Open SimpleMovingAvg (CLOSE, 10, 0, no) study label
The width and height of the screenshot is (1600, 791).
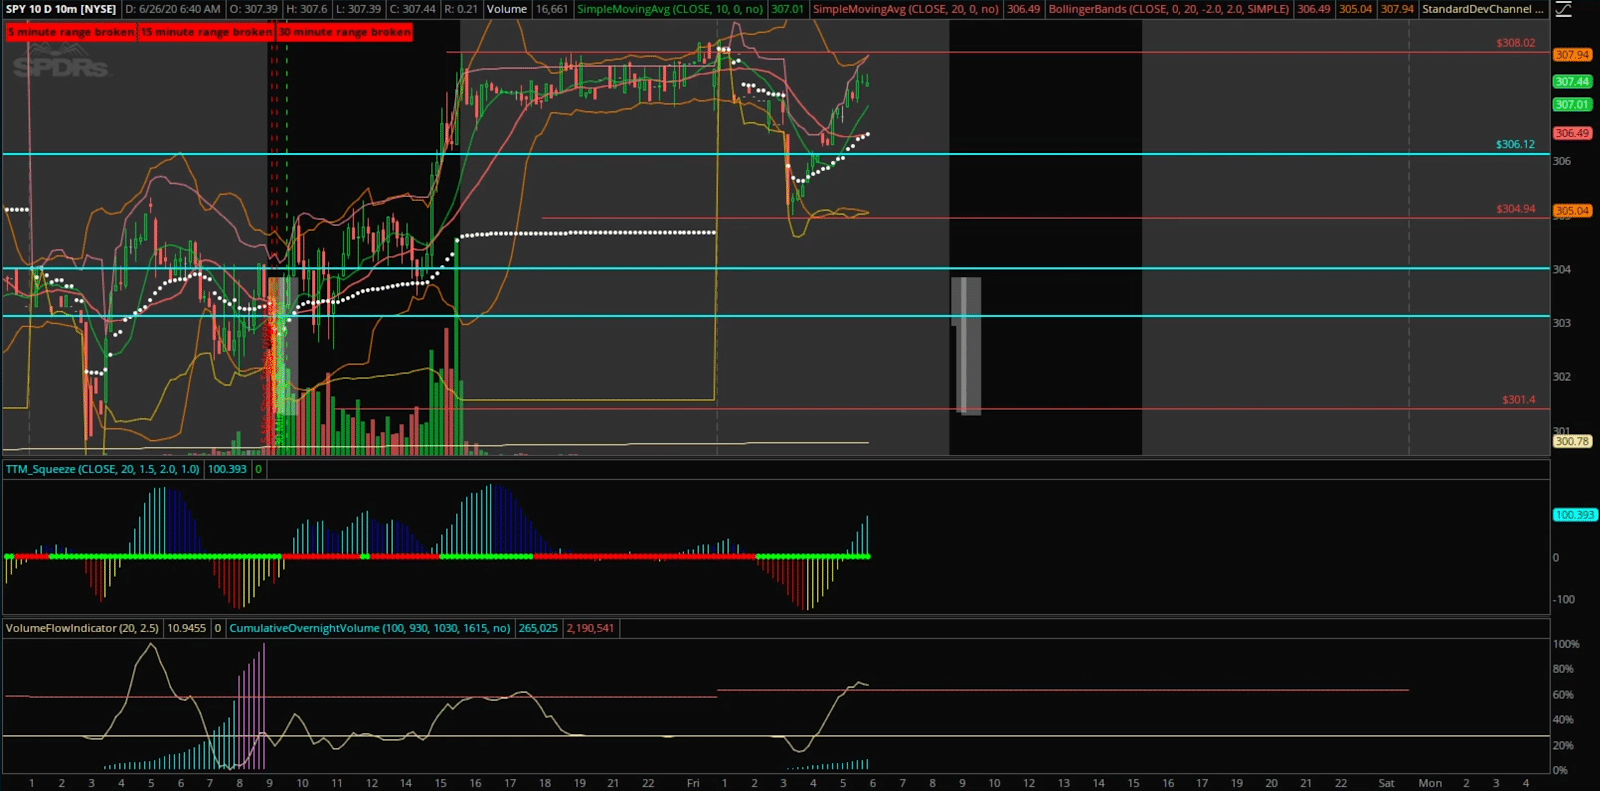point(670,9)
